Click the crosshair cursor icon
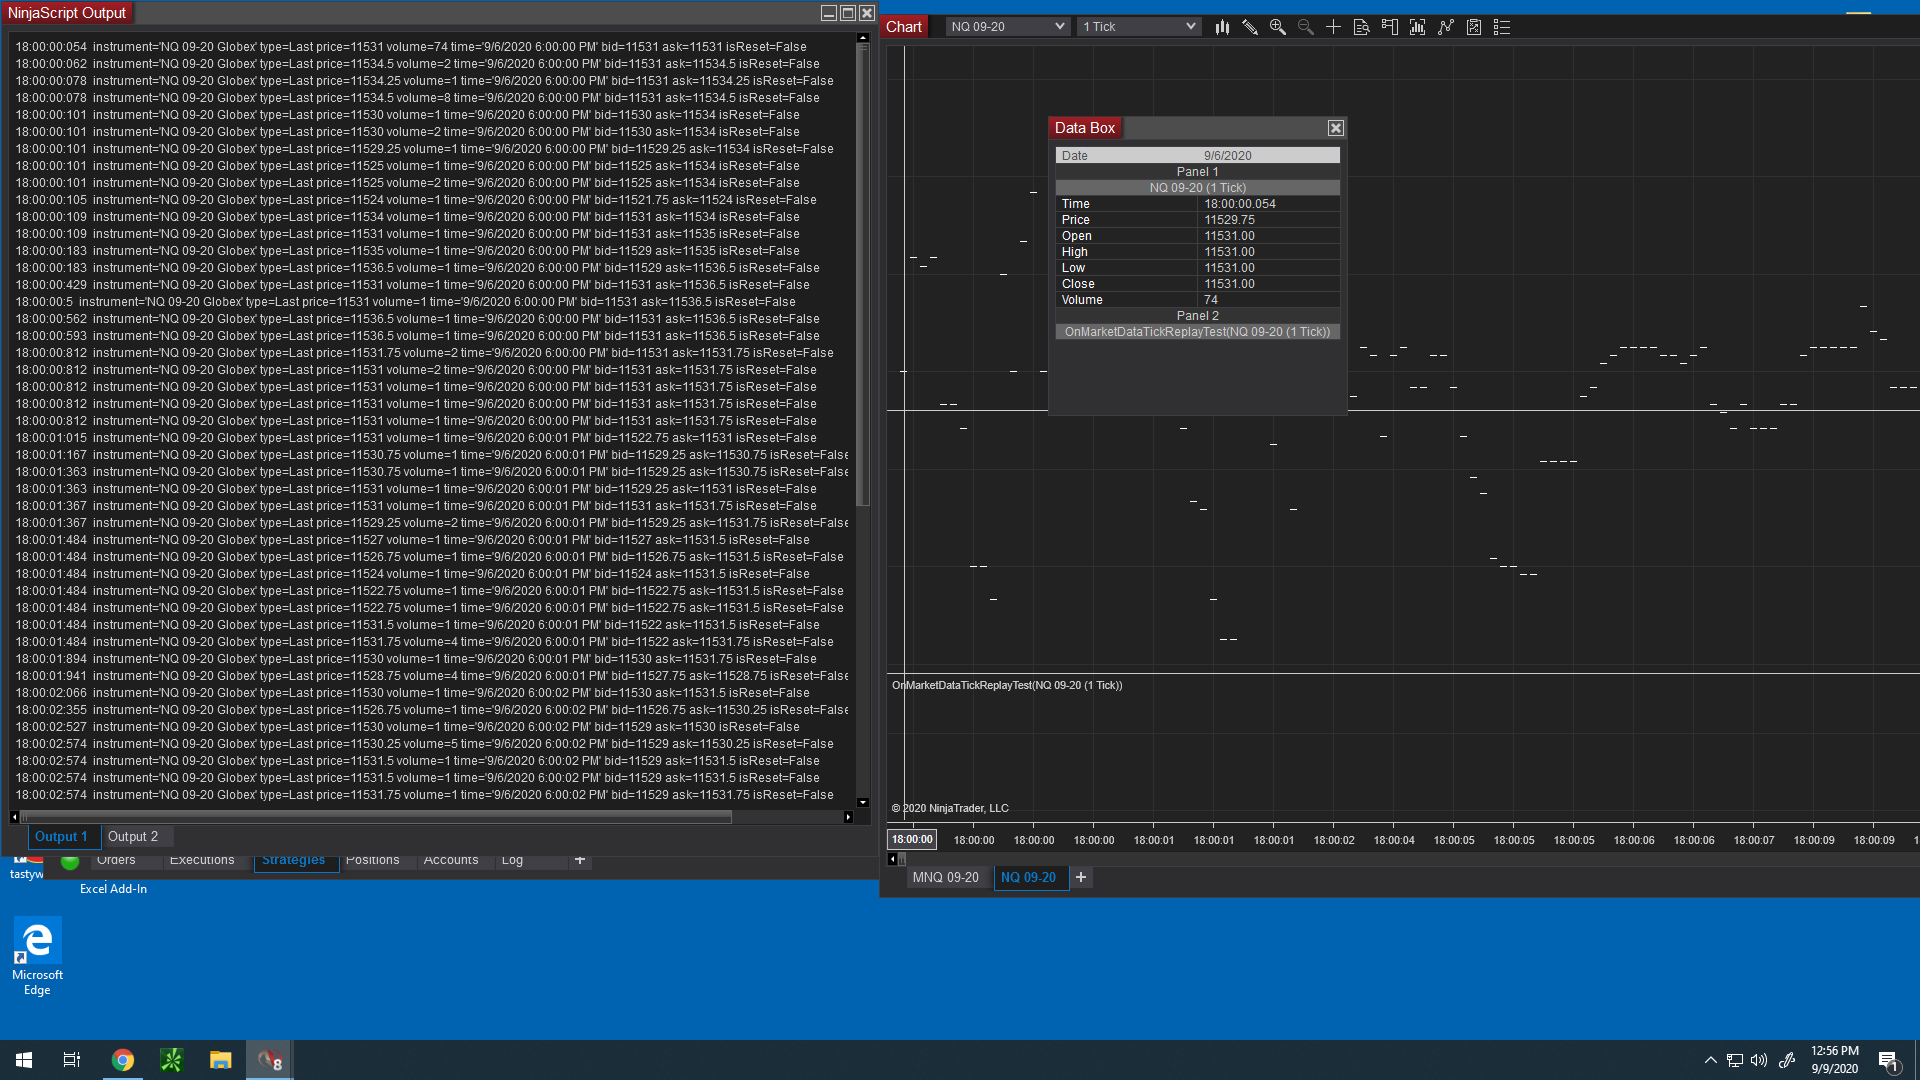The image size is (1920, 1080). pos(1333,27)
